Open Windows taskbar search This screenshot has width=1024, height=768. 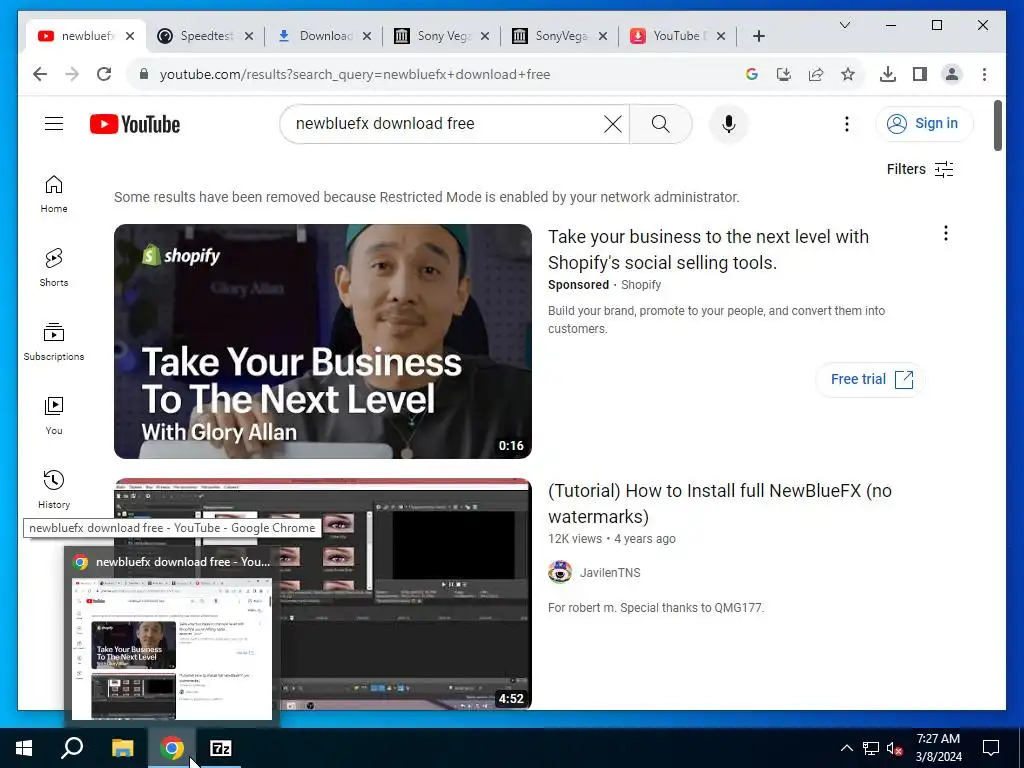point(72,748)
